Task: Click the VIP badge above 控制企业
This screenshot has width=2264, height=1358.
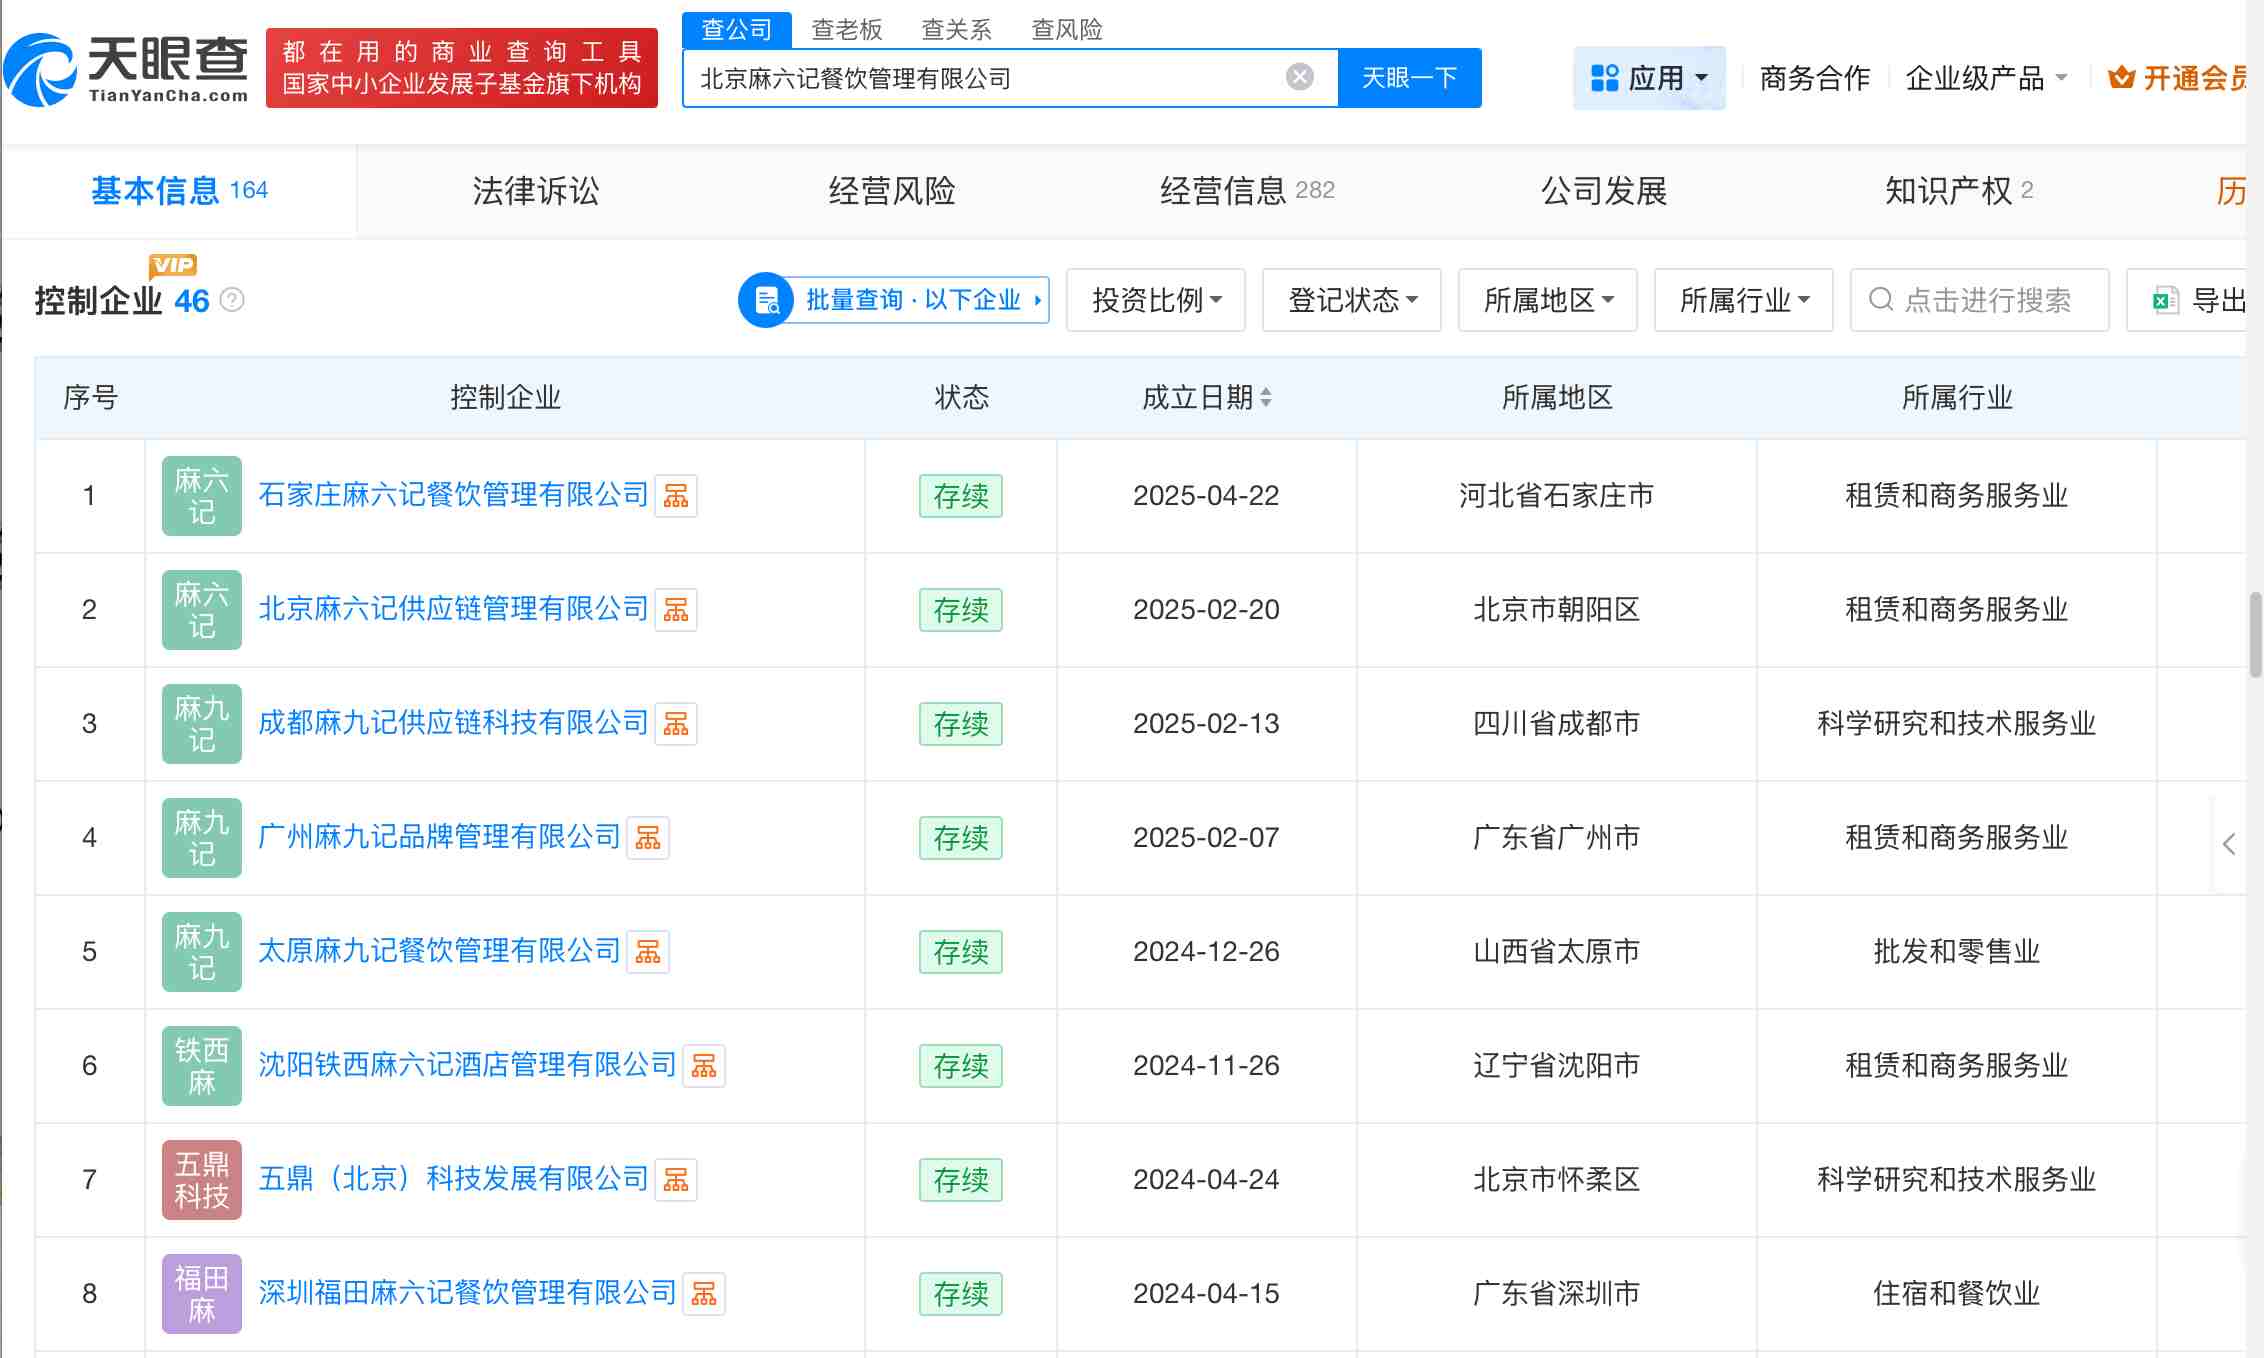Action: pos(172,264)
